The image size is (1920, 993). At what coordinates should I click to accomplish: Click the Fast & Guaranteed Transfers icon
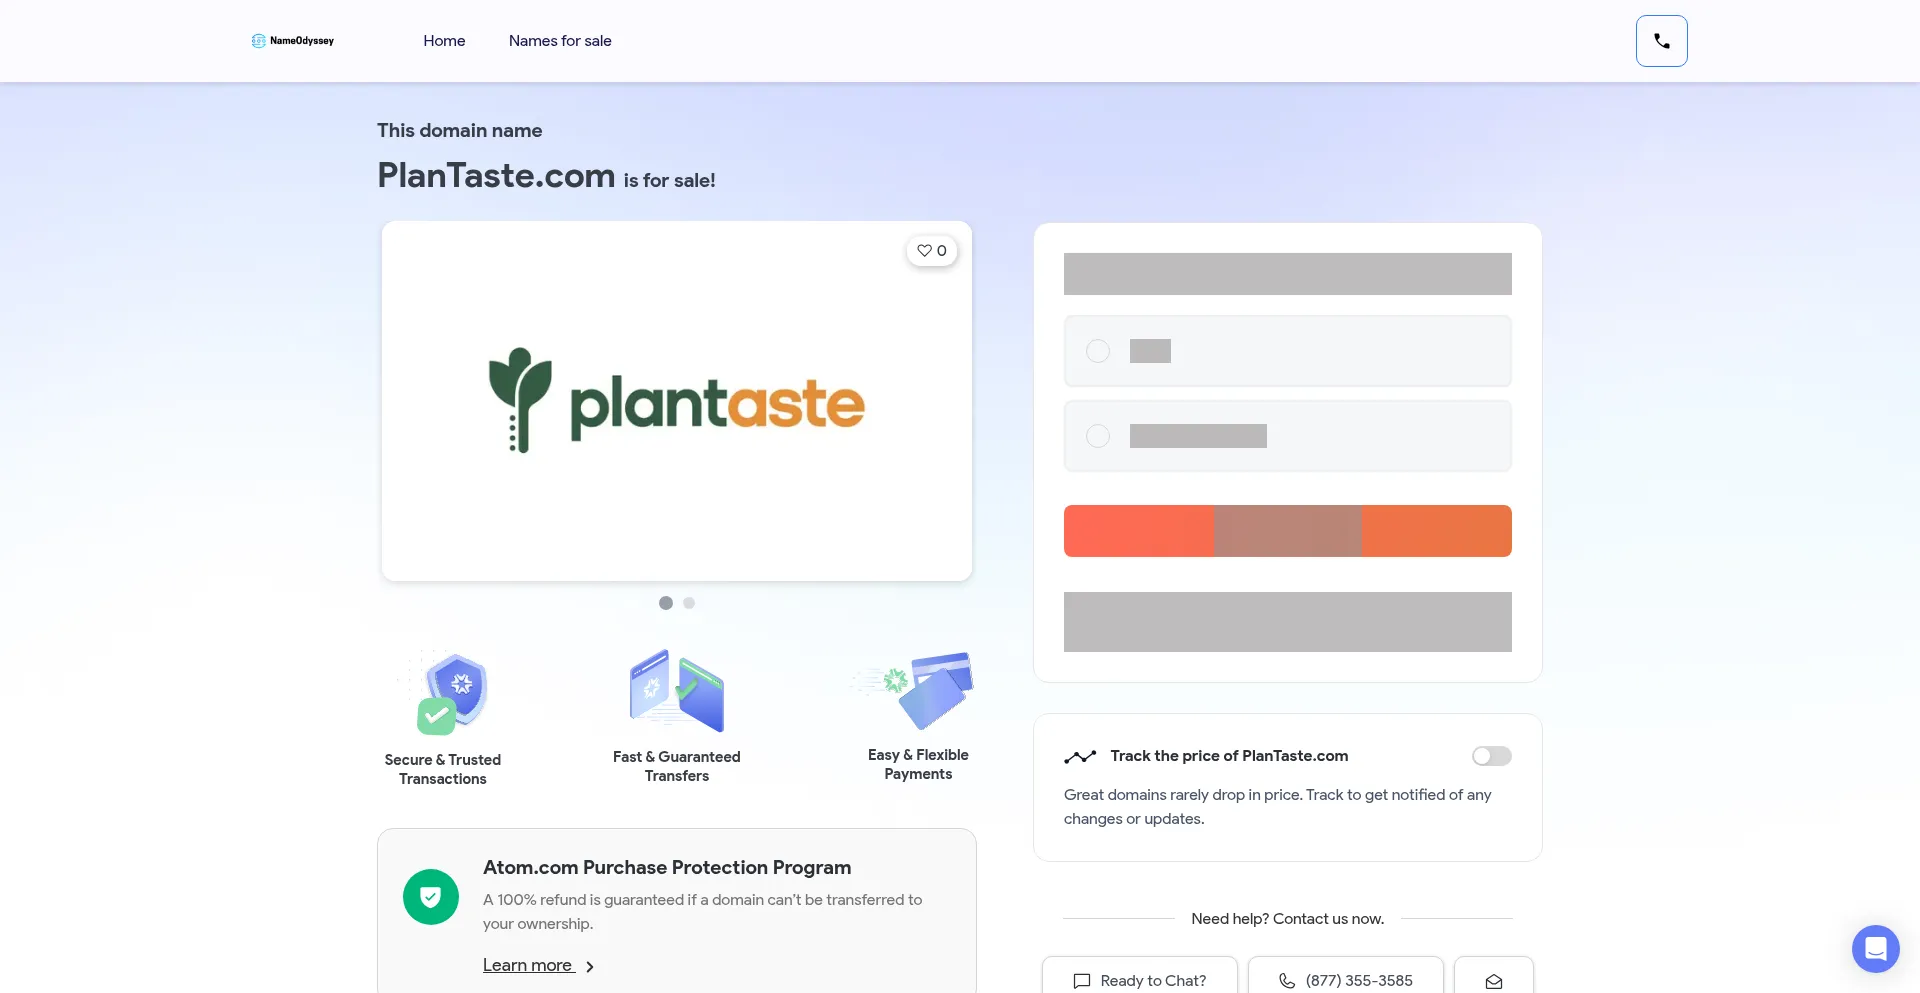coord(677,691)
